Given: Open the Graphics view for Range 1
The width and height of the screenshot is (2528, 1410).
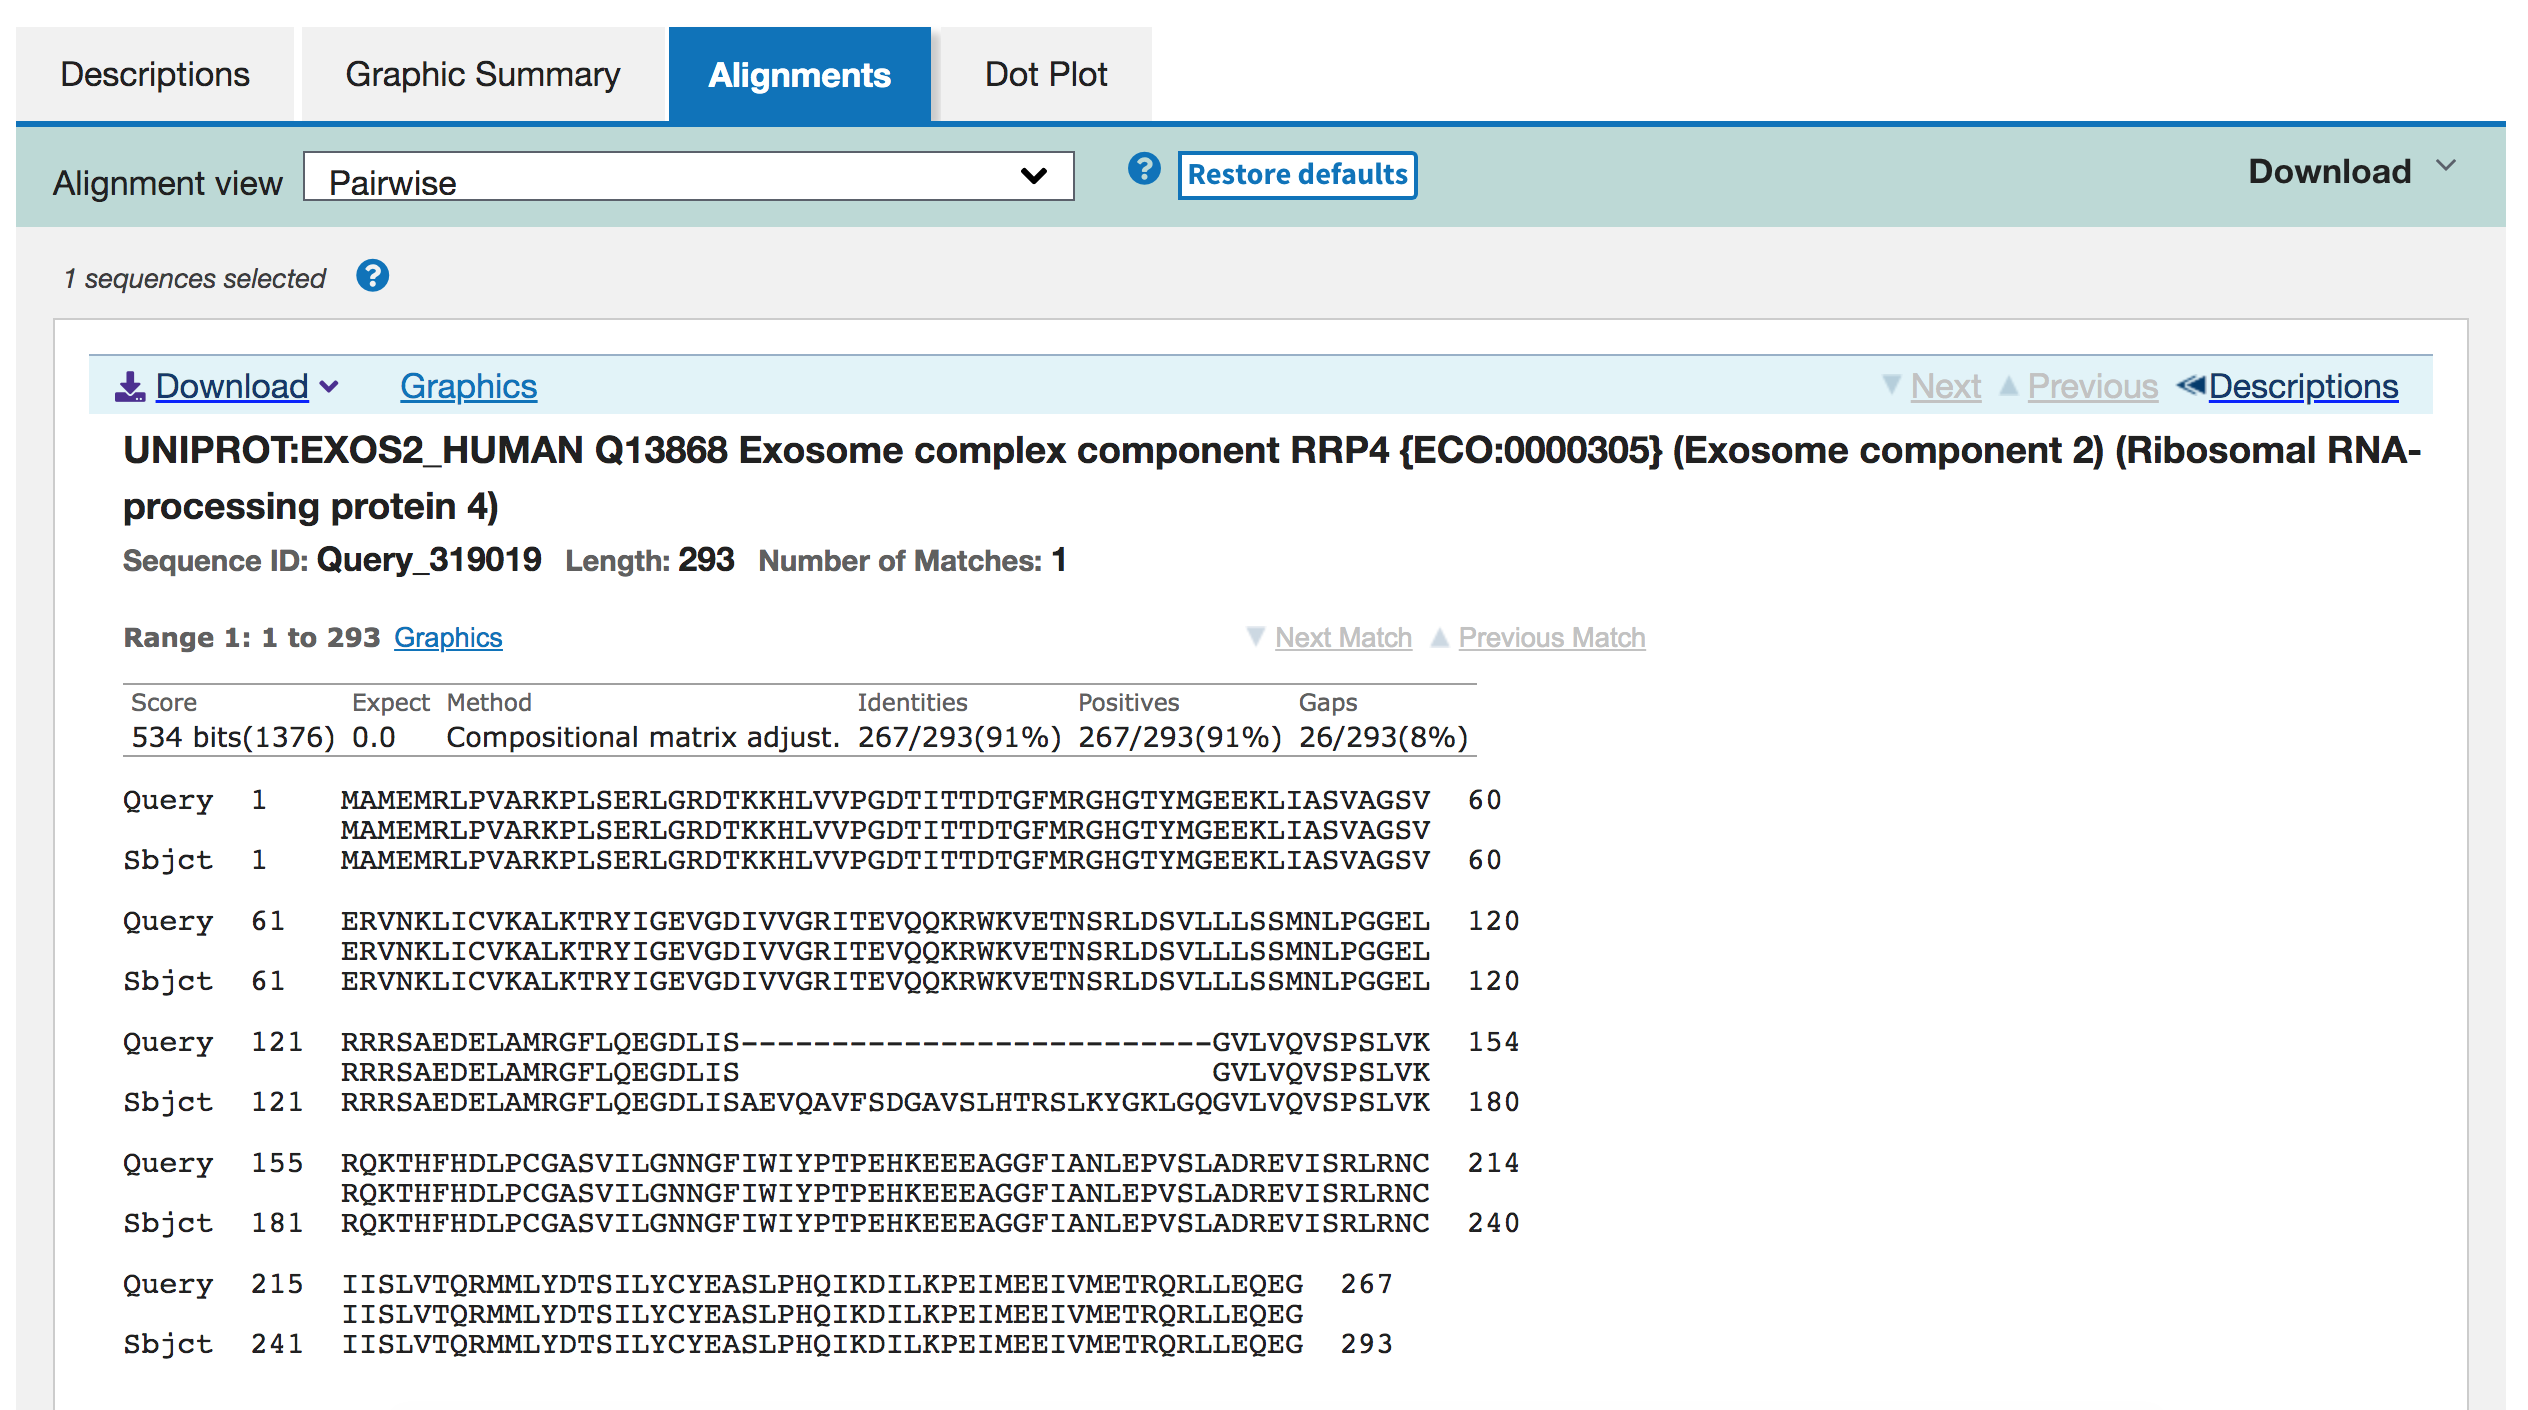Looking at the screenshot, I should pyautogui.click(x=448, y=637).
